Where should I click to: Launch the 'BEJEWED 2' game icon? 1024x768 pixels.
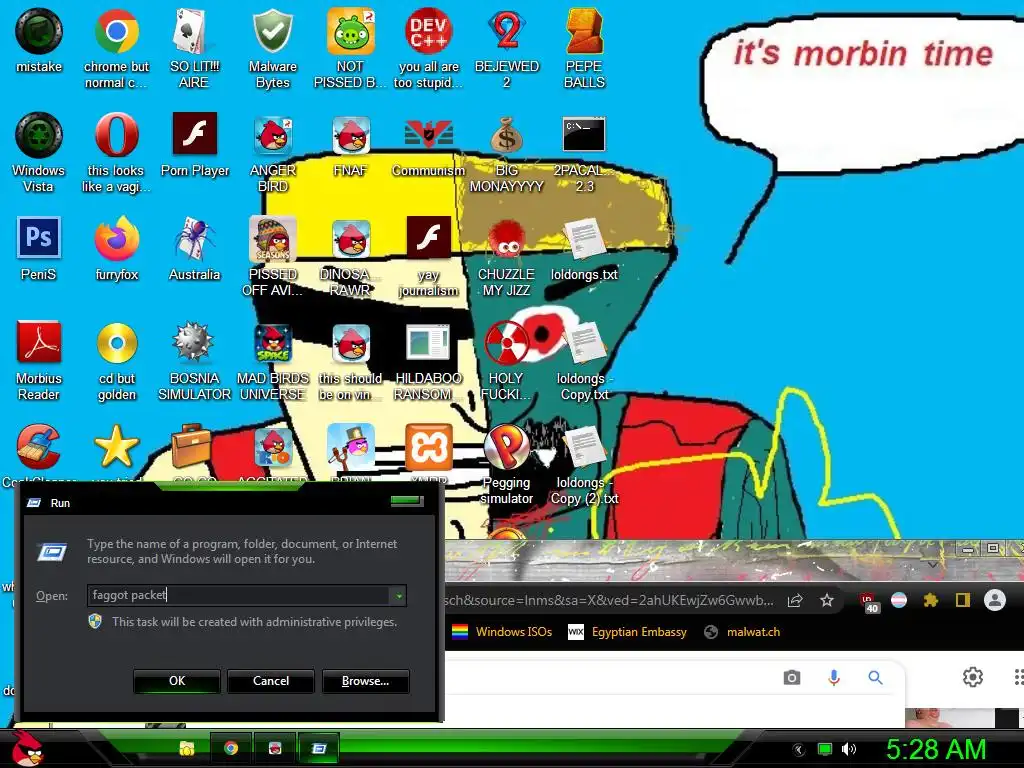tap(506, 48)
